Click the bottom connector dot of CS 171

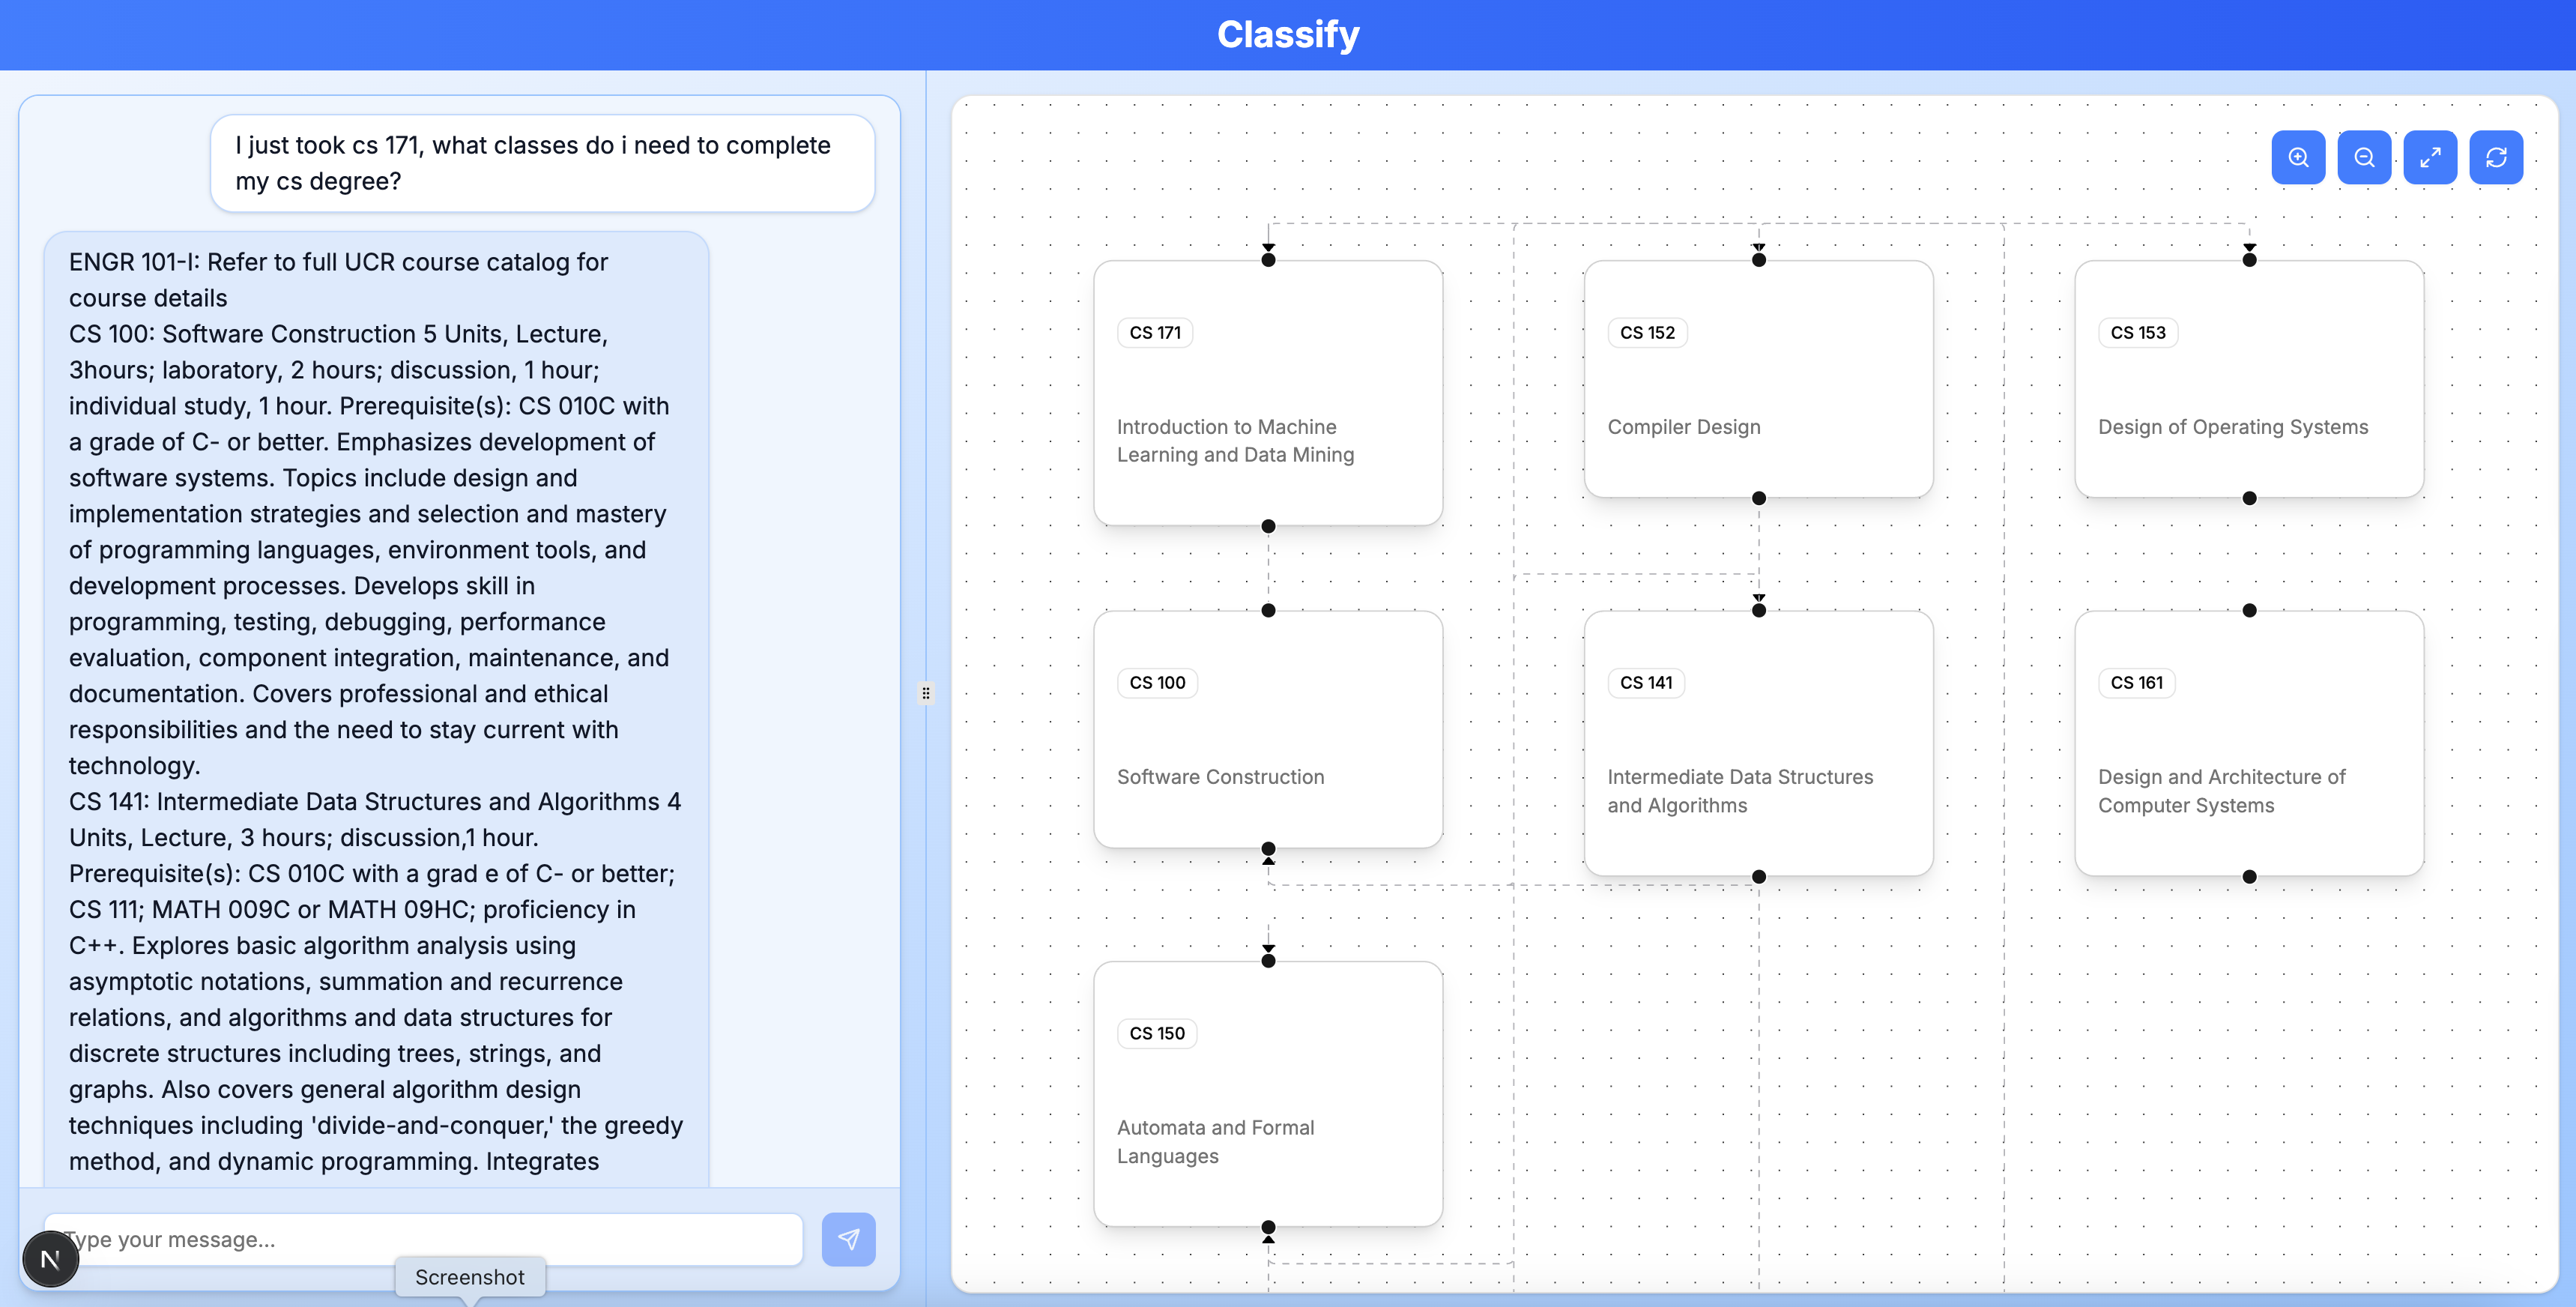click(1268, 526)
